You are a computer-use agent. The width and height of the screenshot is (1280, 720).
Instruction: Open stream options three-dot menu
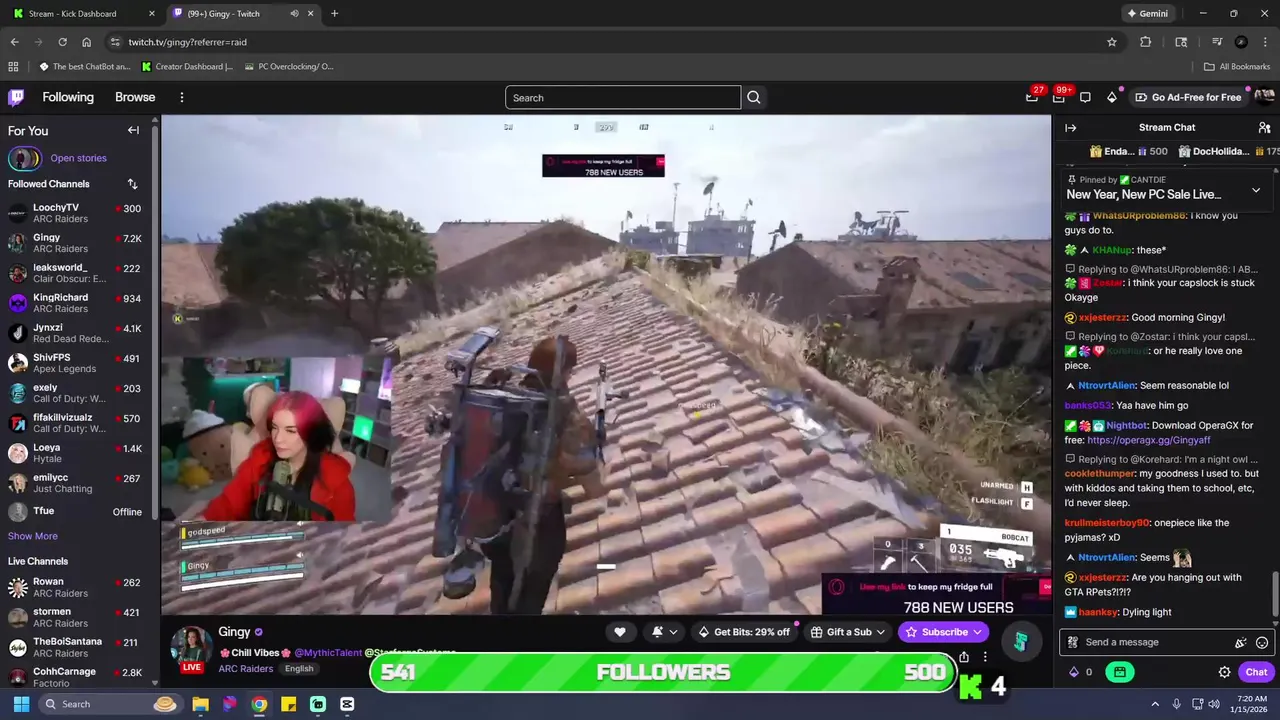[985, 657]
